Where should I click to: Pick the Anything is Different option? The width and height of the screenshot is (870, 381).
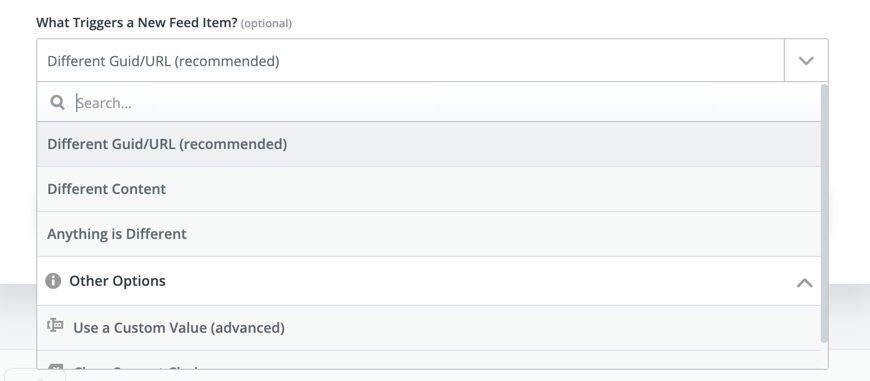(428, 234)
